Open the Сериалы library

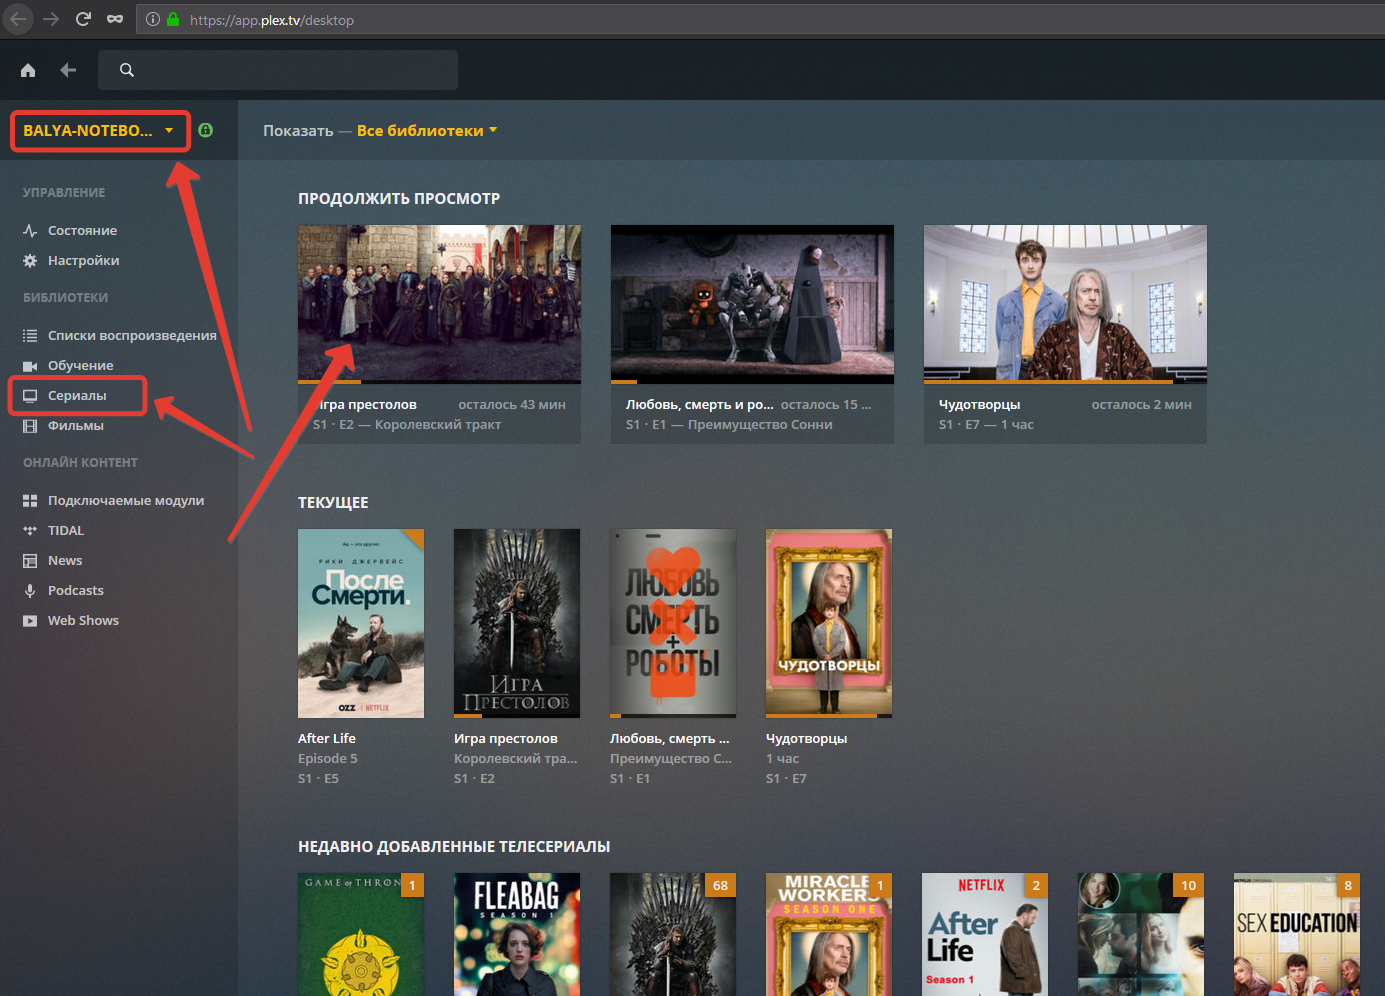pos(77,396)
